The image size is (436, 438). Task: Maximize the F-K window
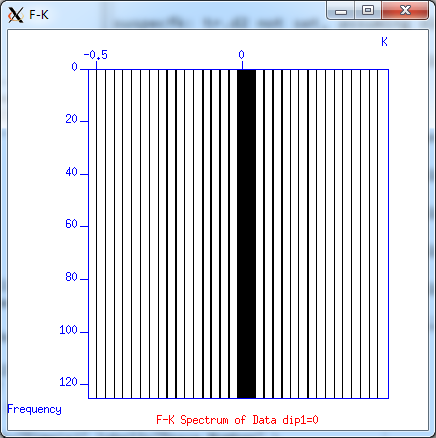point(368,10)
